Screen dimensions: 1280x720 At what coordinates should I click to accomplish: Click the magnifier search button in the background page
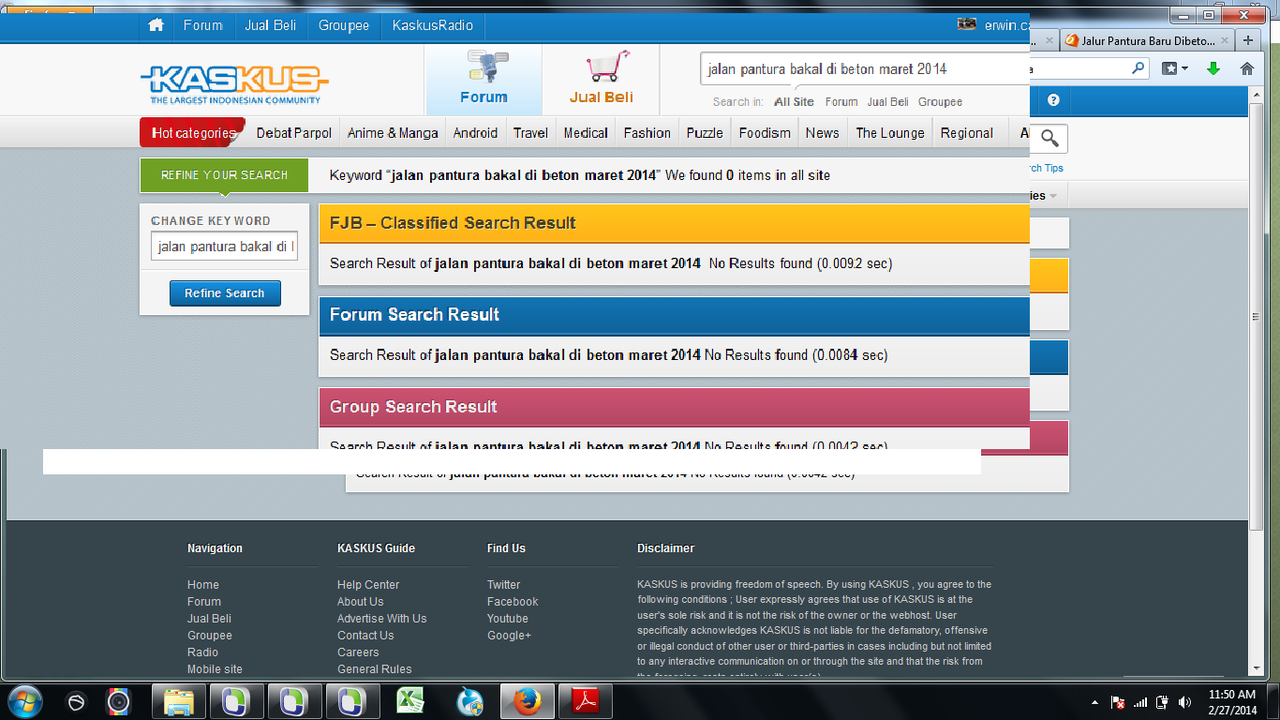1049,138
